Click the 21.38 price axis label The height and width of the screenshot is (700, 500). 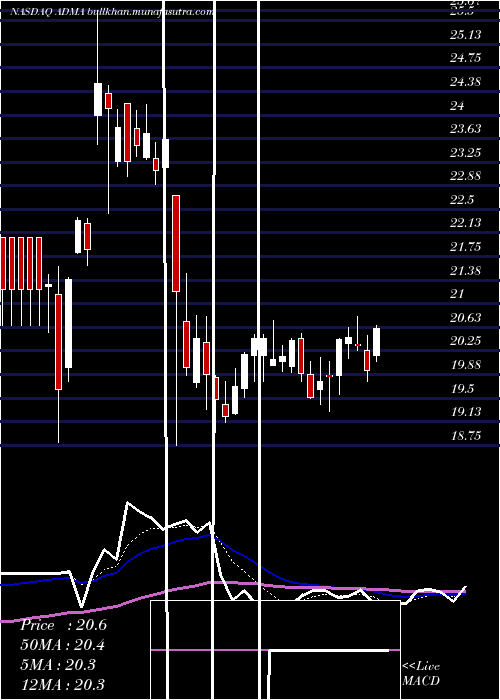(466, 270)
